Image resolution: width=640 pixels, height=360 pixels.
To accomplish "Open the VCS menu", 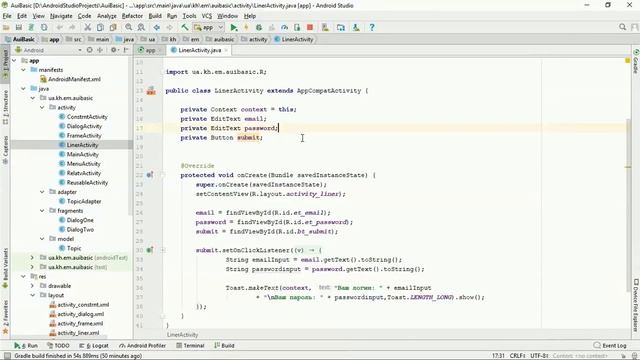I will pyautogui.click(x=207, y=16).
